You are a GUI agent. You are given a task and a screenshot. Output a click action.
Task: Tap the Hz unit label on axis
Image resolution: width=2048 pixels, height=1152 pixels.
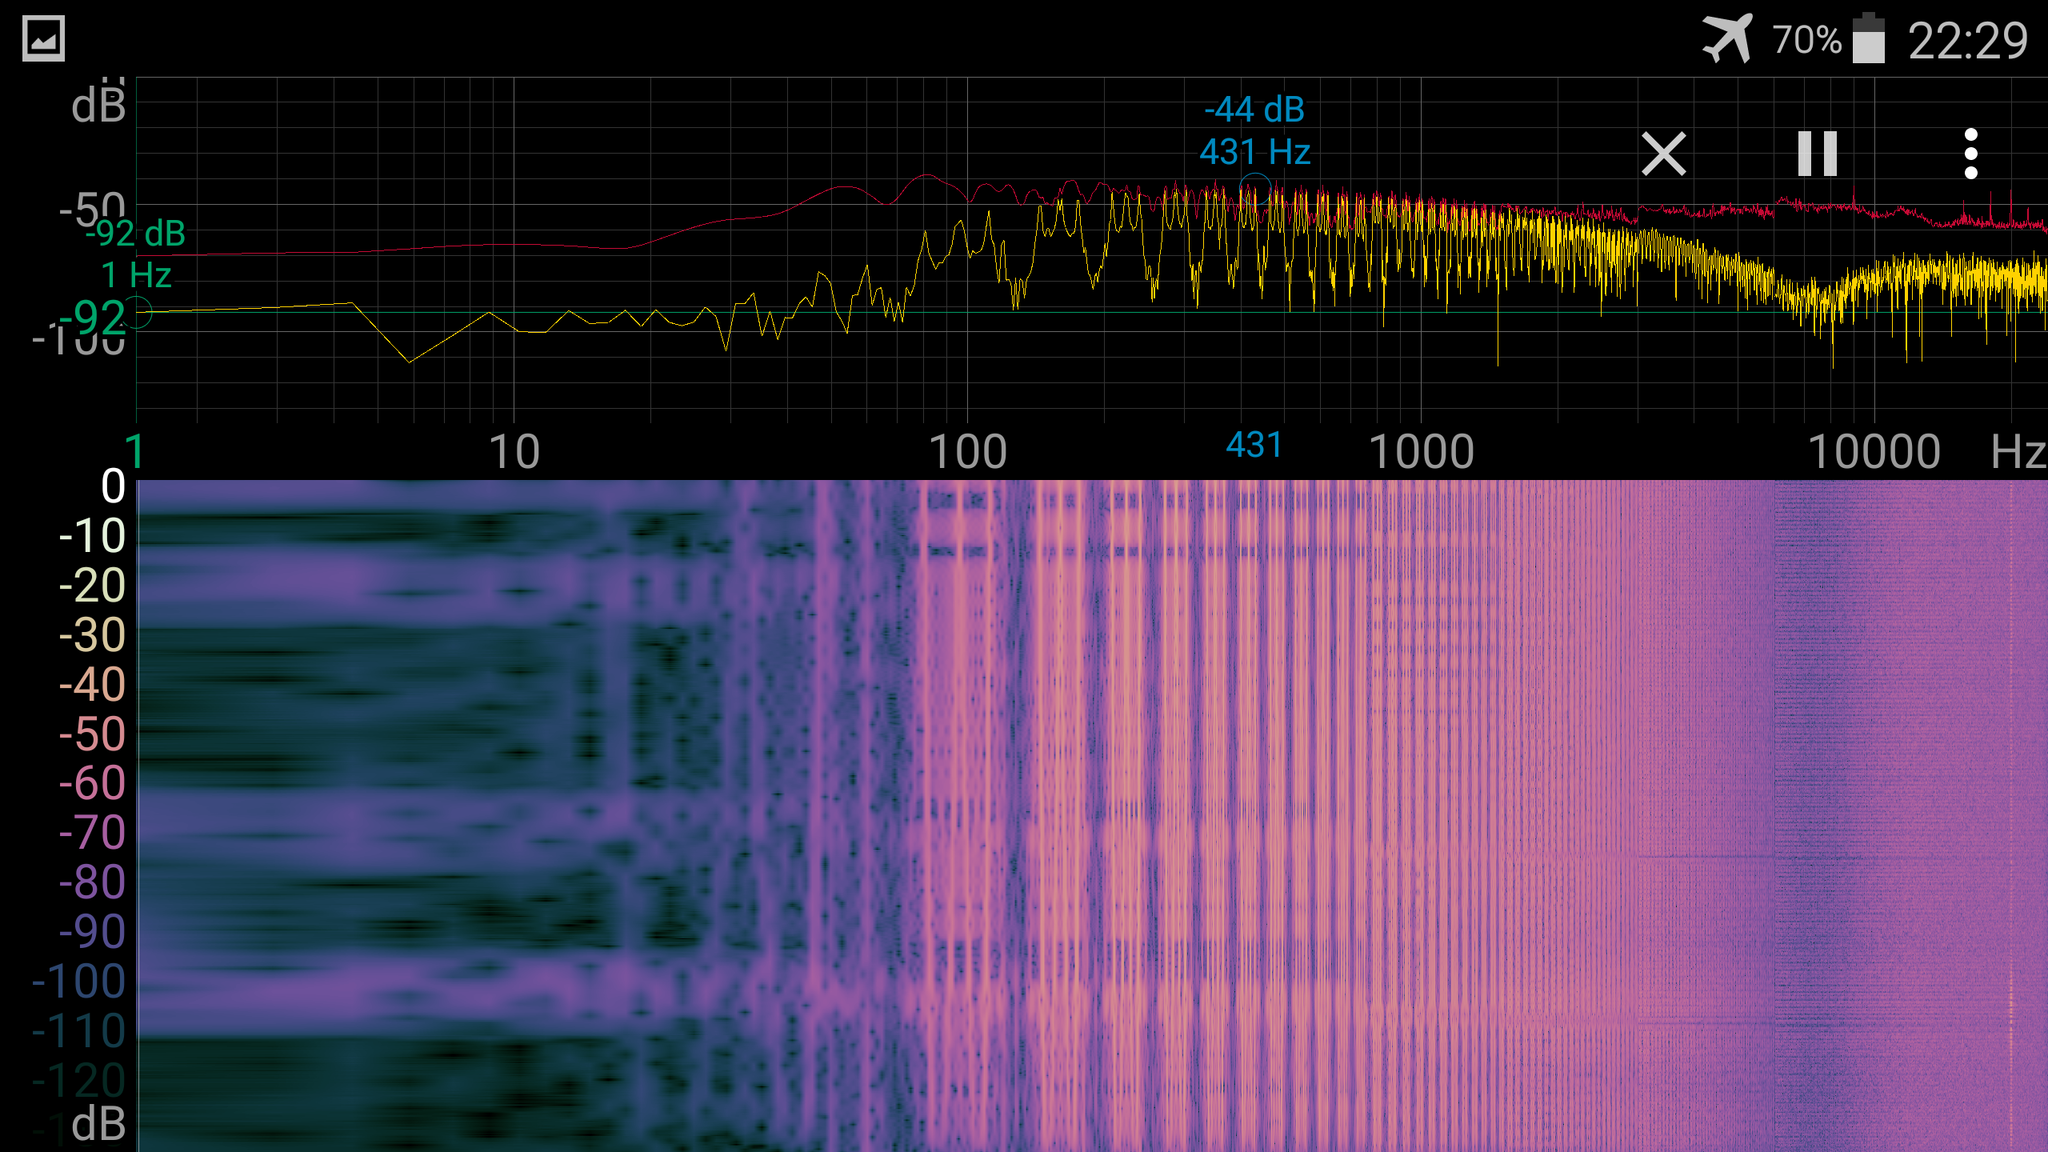pyautogui.click(x=2017, y=452)
